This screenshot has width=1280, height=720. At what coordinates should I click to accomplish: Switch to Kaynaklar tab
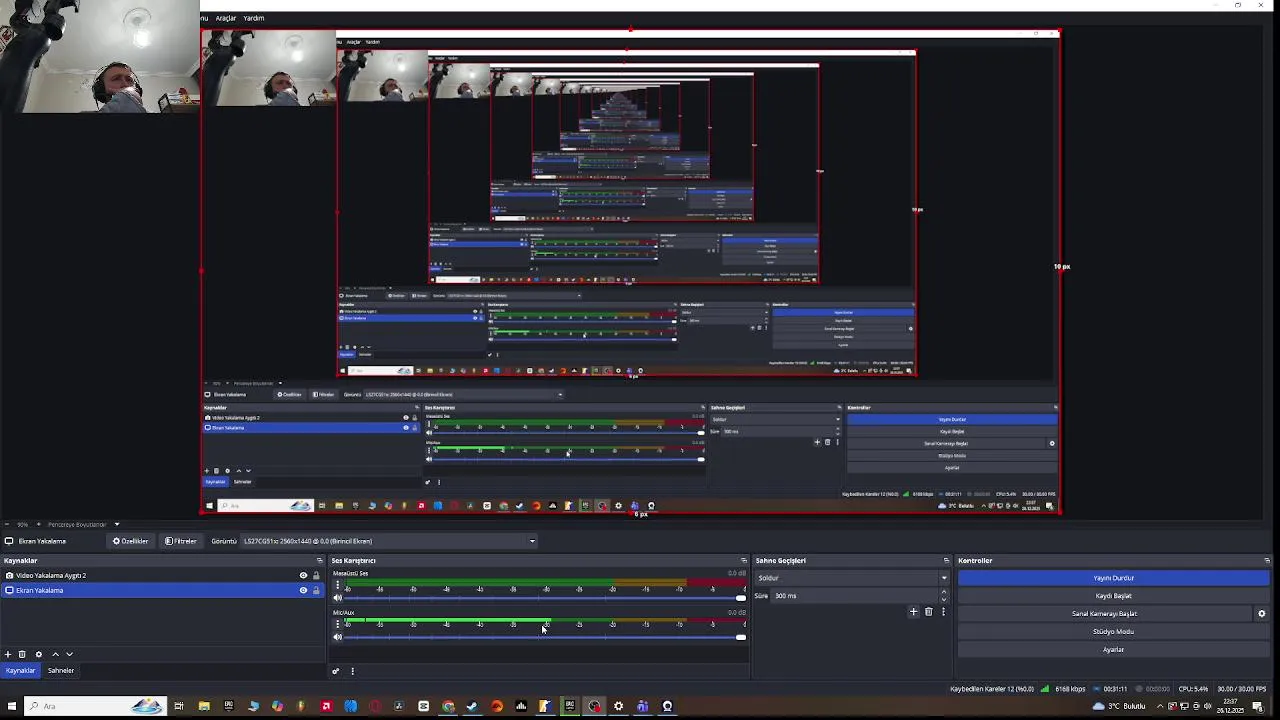(x=20, y=670)
